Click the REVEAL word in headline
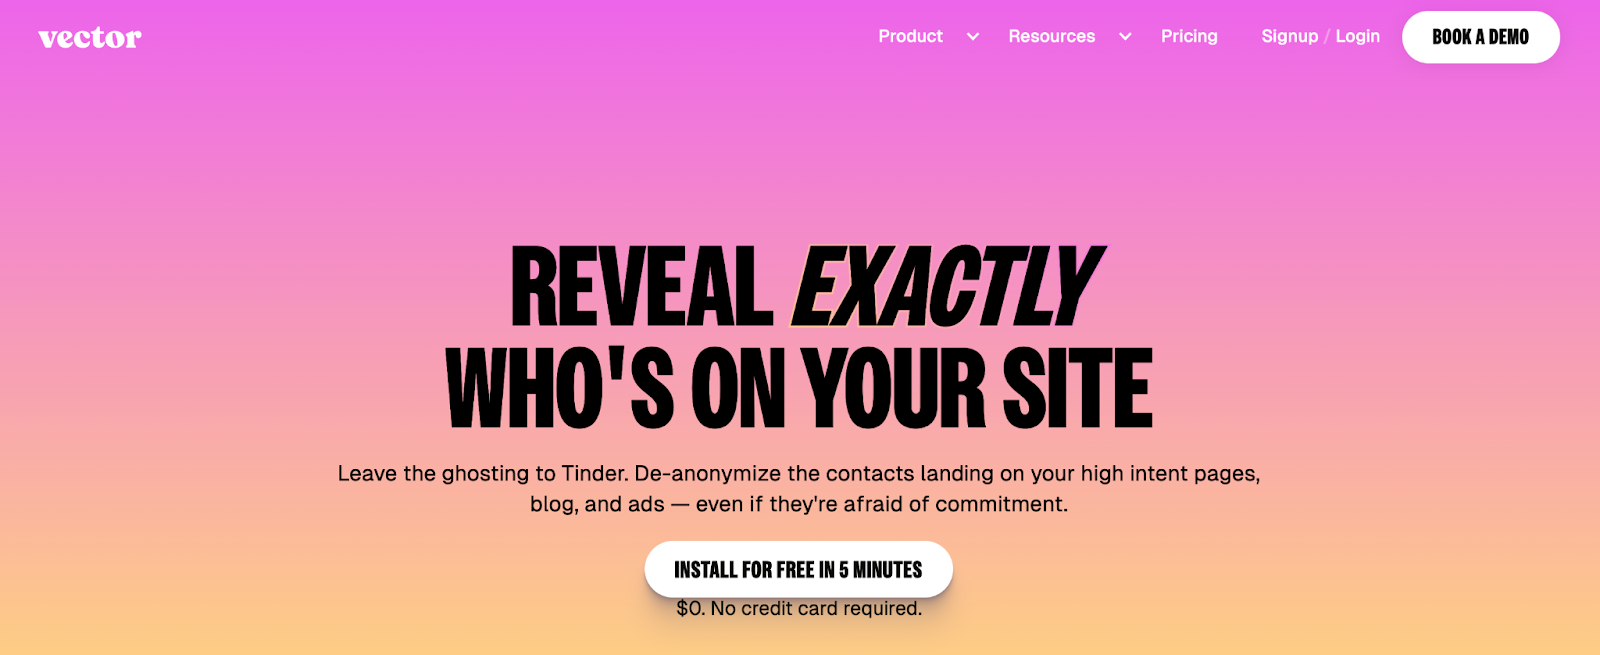Image resolution: width=1600 pixels, height=655 pixels. pyautogui.click(x=641, y=287)
